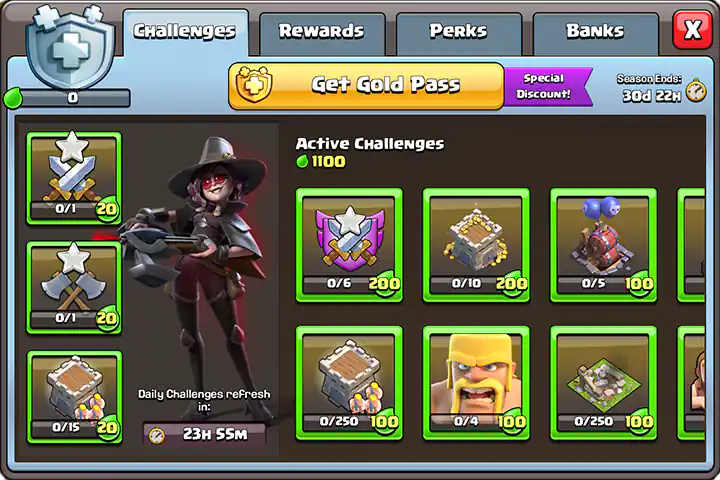
Task: Click the daily refresh 23H 55M timer
Action: [x=204, y=434]
